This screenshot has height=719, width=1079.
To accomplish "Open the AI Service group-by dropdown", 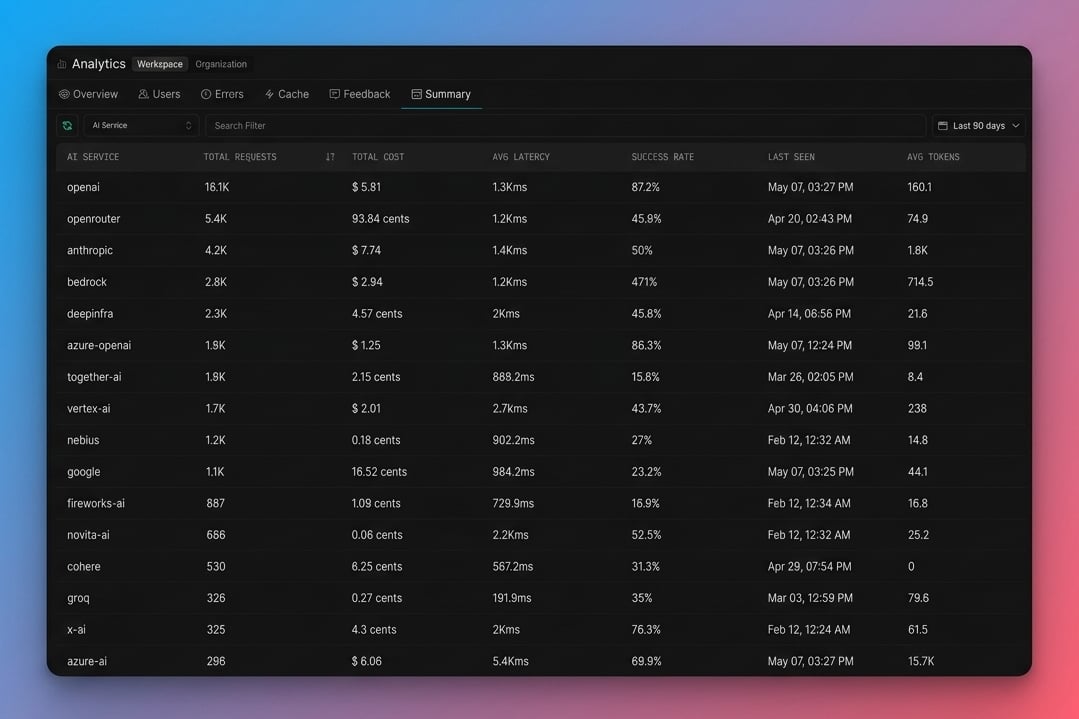I will point(141,125).
